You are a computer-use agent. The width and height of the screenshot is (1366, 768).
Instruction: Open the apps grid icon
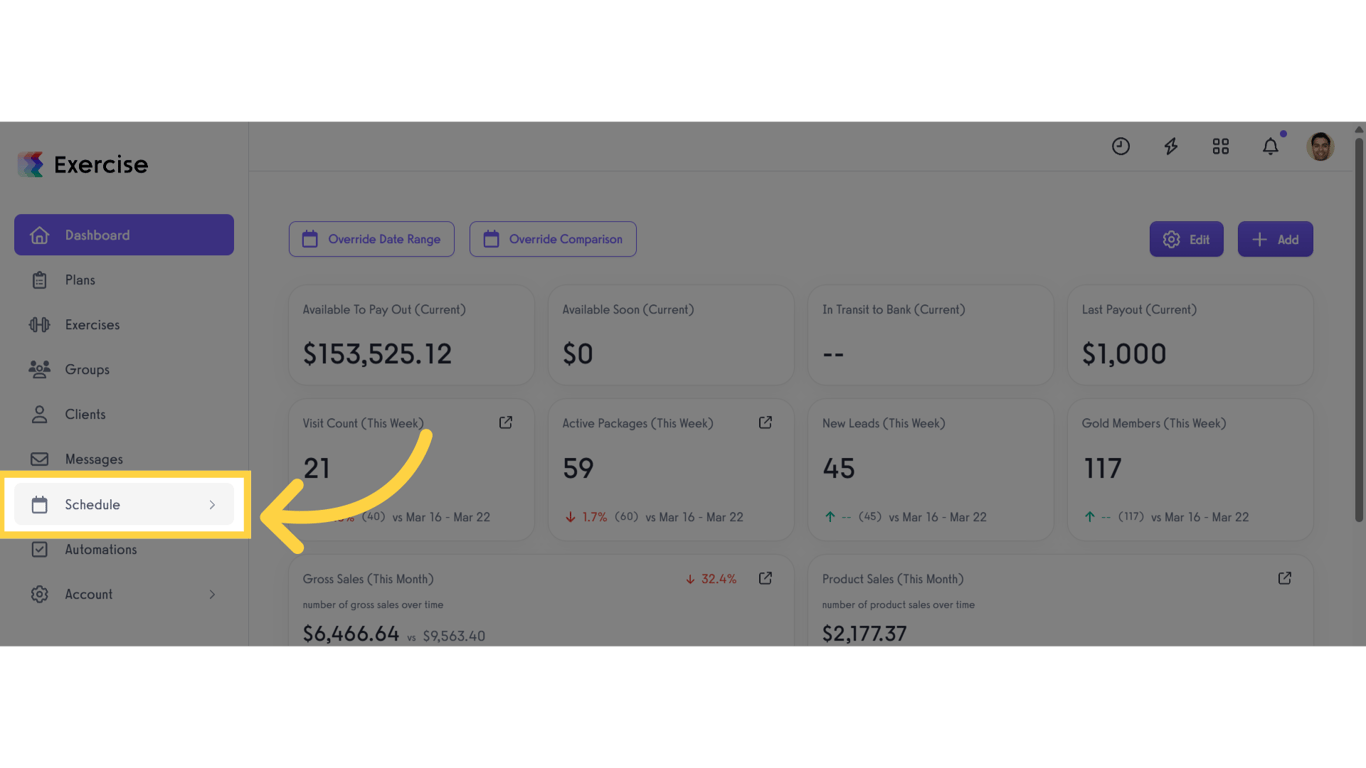click(1221, 146)
